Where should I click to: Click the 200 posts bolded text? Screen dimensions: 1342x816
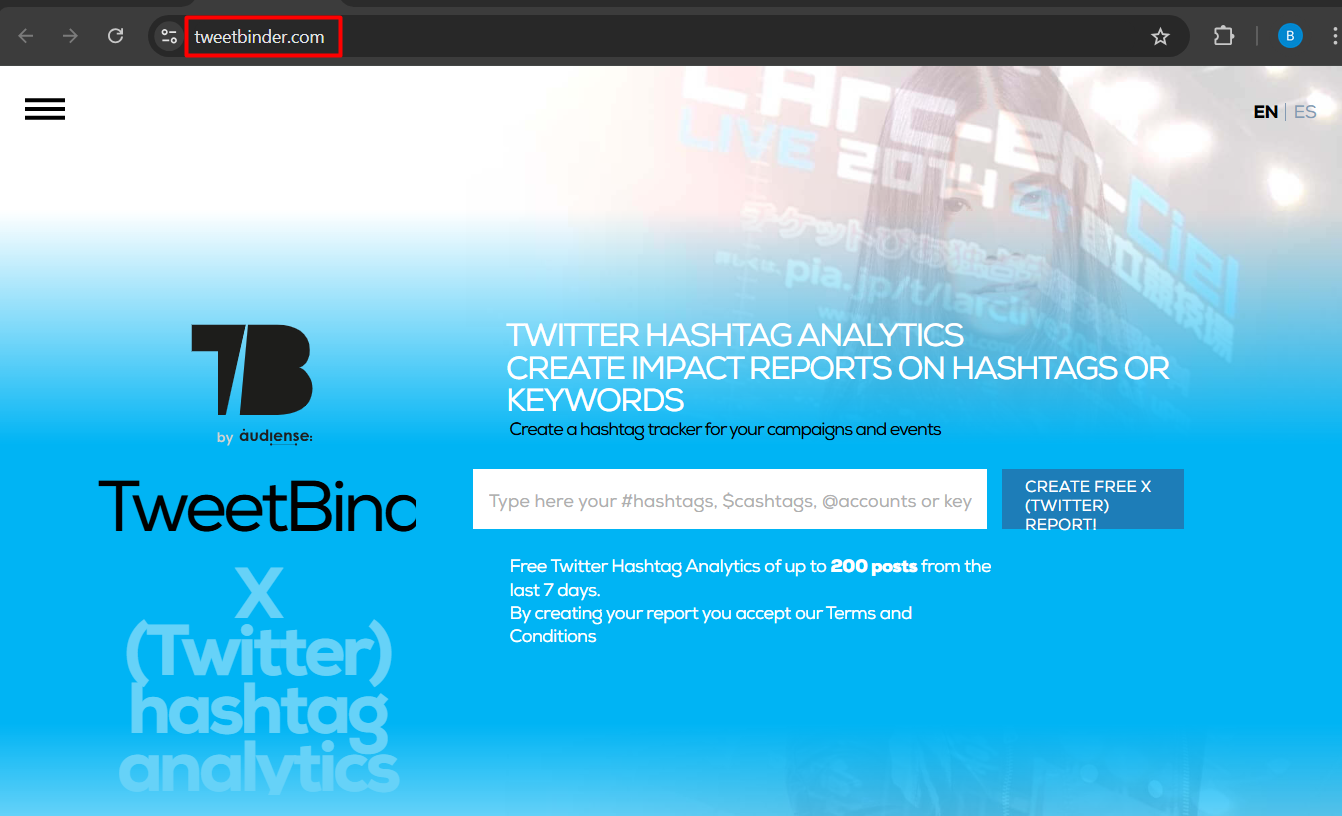pos(873,565)
